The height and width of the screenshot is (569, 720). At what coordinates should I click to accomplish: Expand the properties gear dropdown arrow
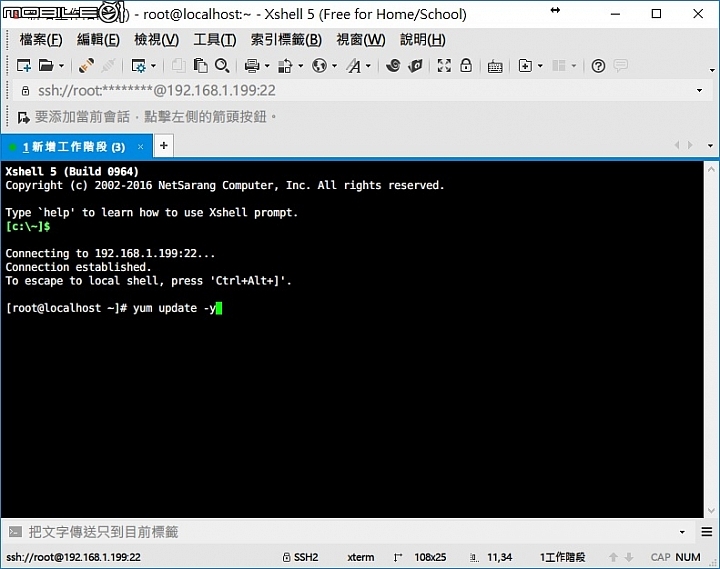(153, 66)
